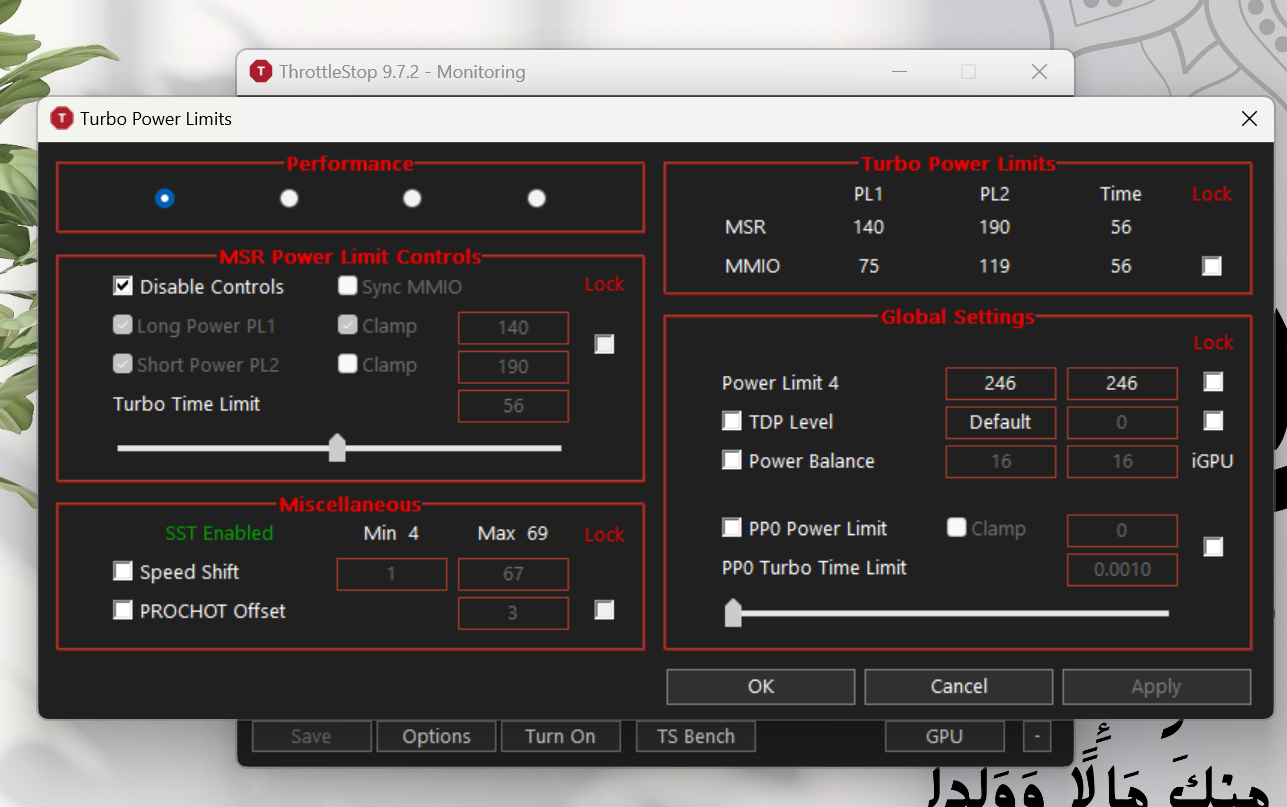Enable the Power Balance checkbox
The height and width of the screenshot is (807, 1287).
(732, 460)
